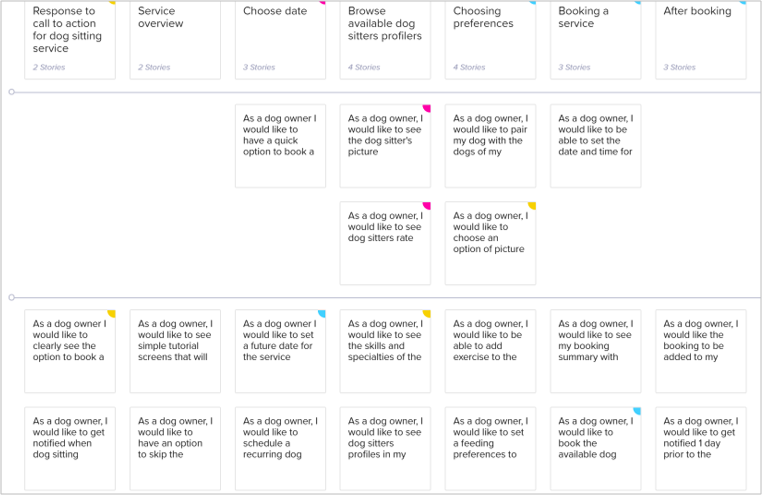This screenshot has height=495, width=762.
Task: Open the notified 1 day prior story card
Action: tap(700, 448)
